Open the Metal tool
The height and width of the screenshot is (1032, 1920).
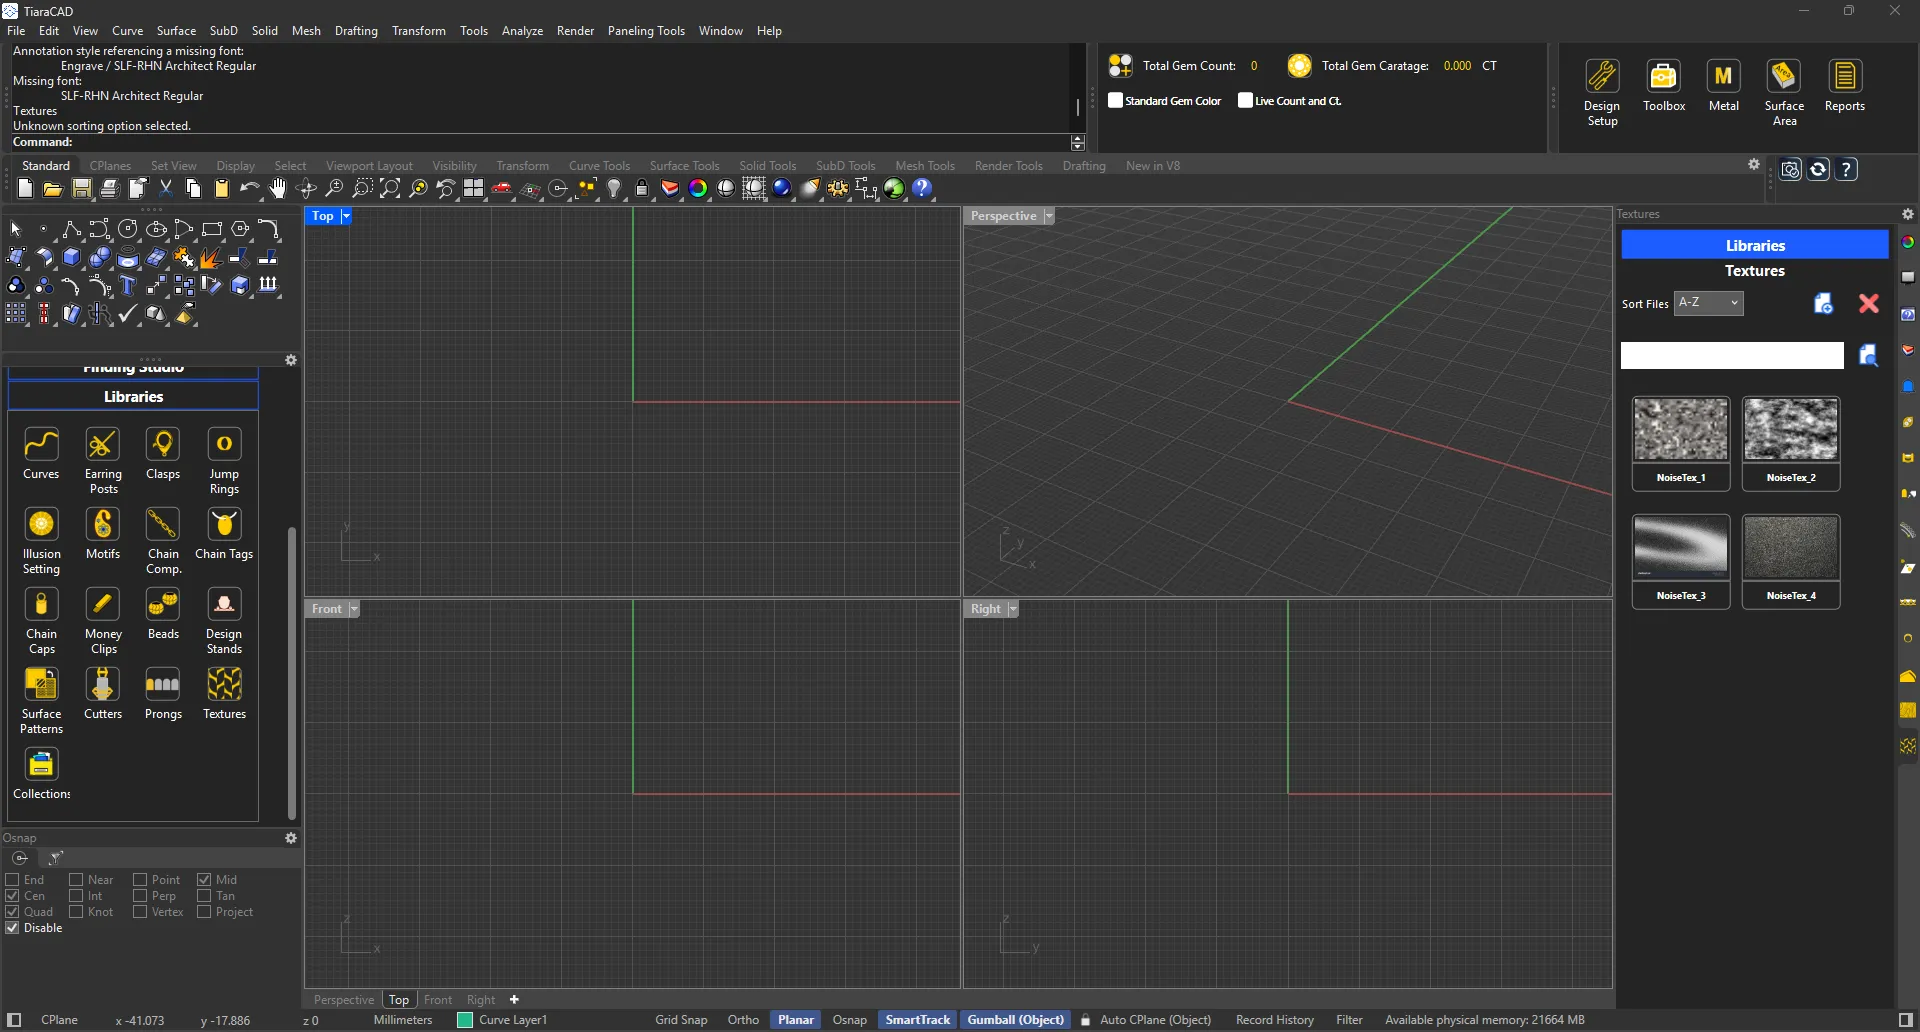click(1723, 77)
